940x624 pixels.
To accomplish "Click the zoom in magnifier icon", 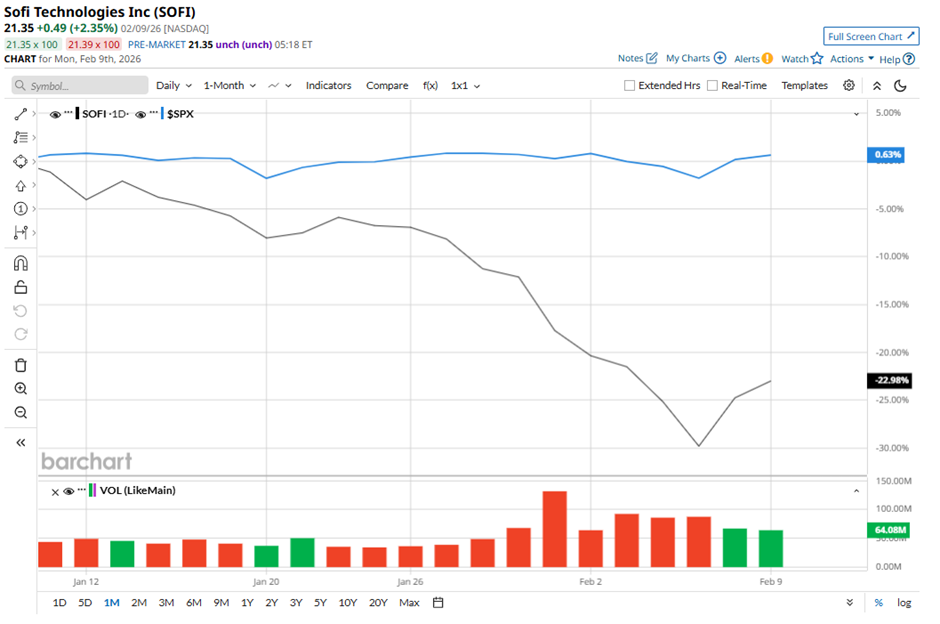I will pyautogui.click(x=20, y=388).
